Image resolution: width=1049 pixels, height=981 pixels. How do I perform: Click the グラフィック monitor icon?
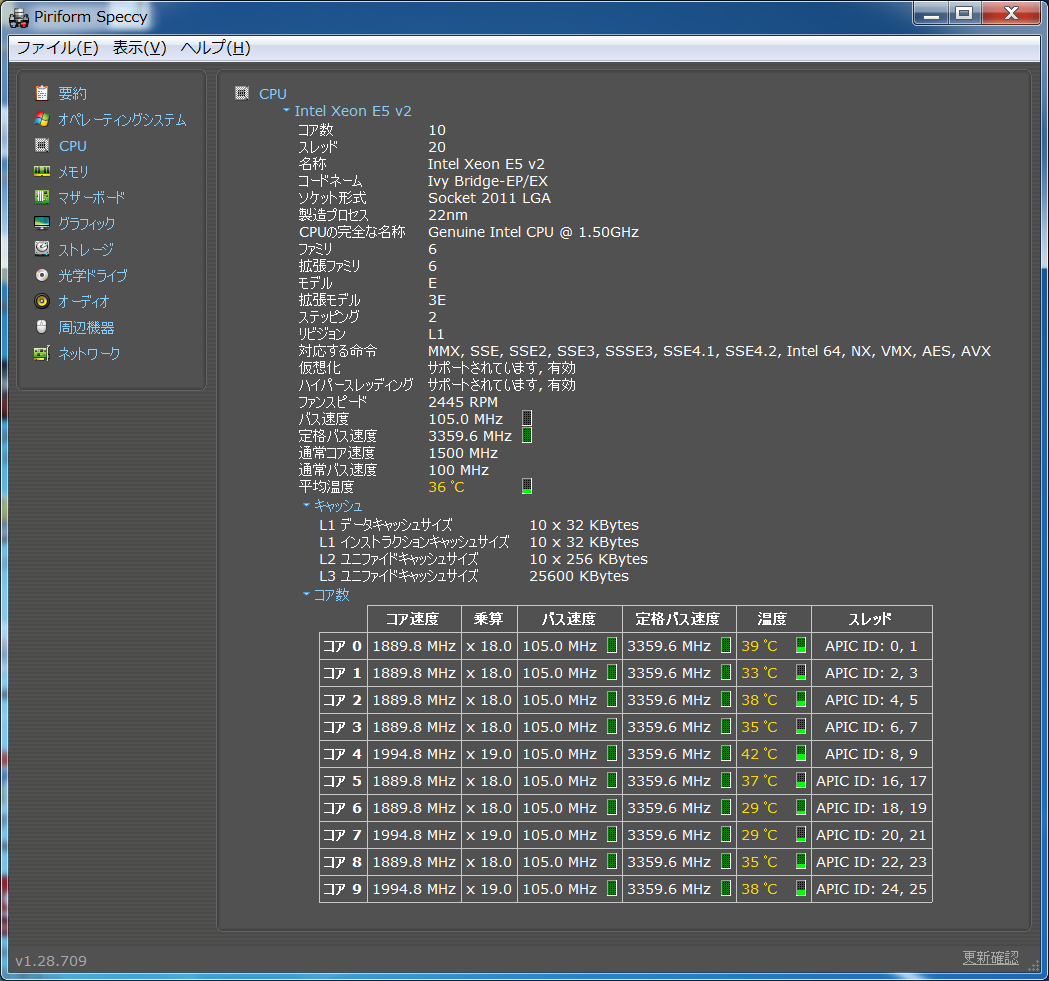[x=41, y=223]
